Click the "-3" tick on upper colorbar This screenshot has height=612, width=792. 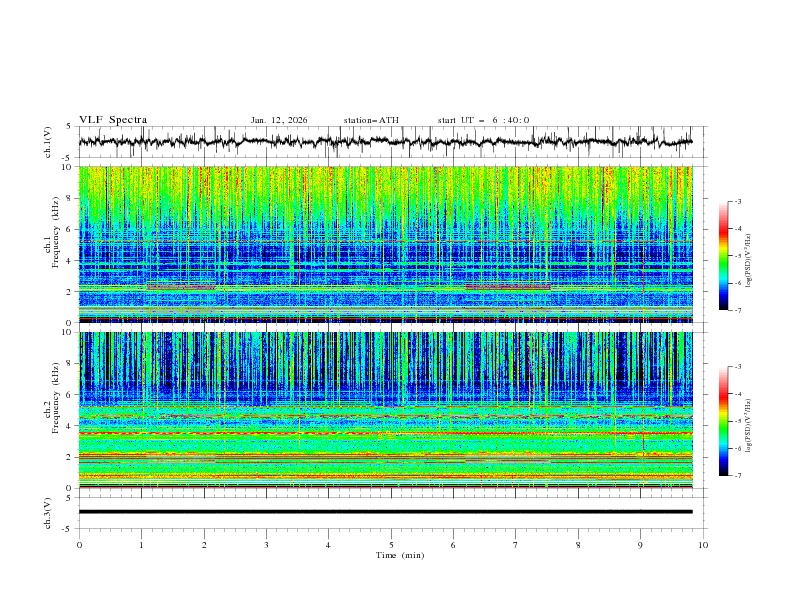[x=737, y=201]
